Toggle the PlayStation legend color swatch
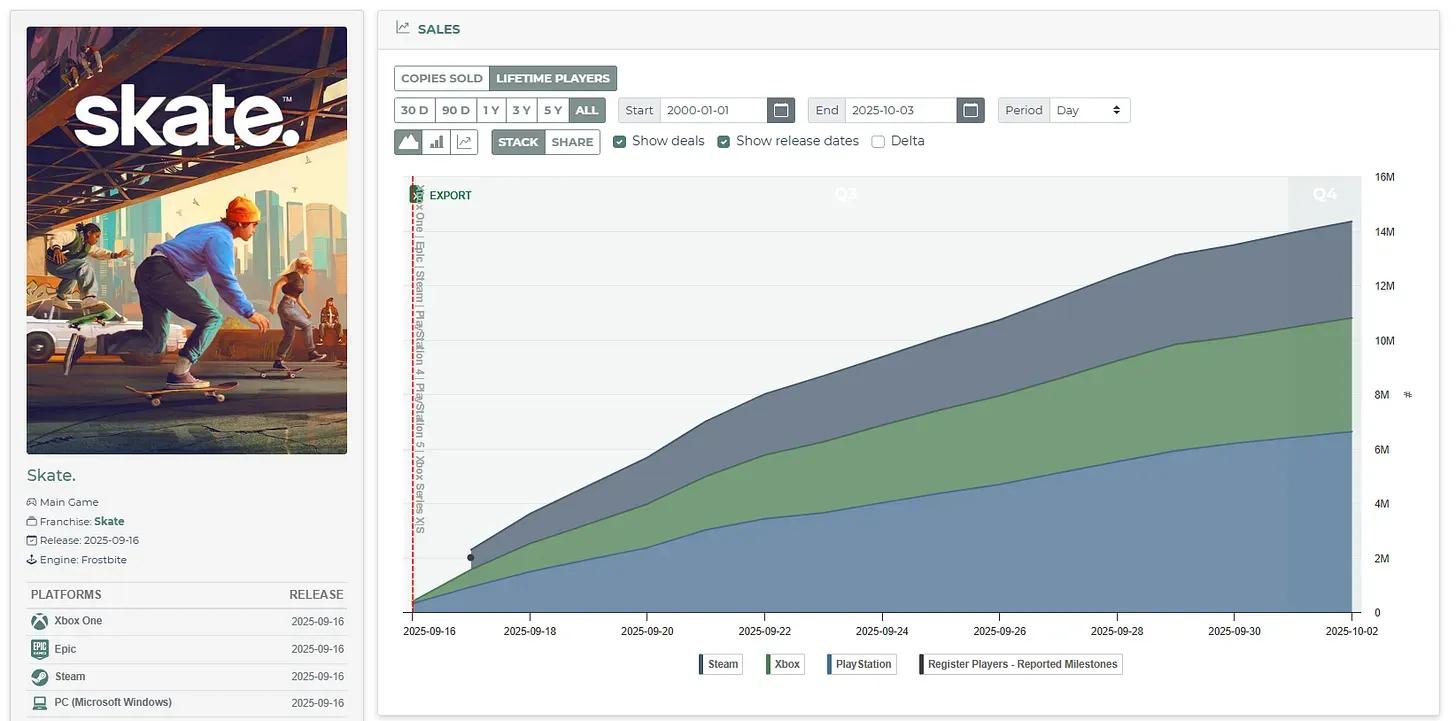 830,664
